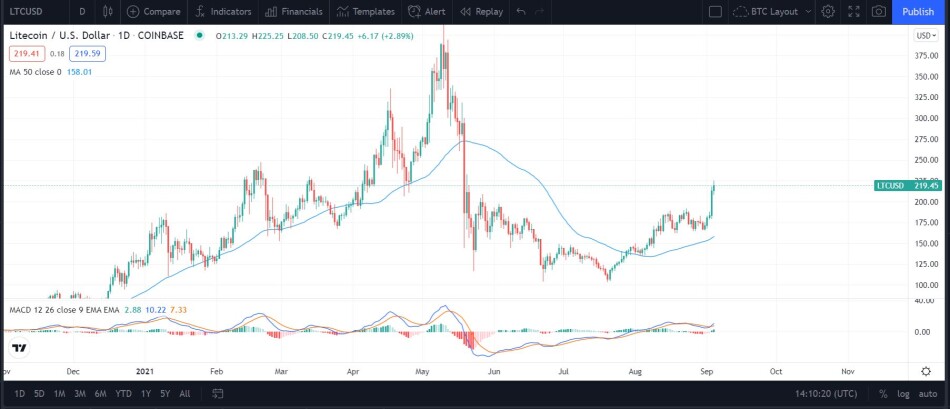Open the candlestick chart style selector

tap(108, 12)
